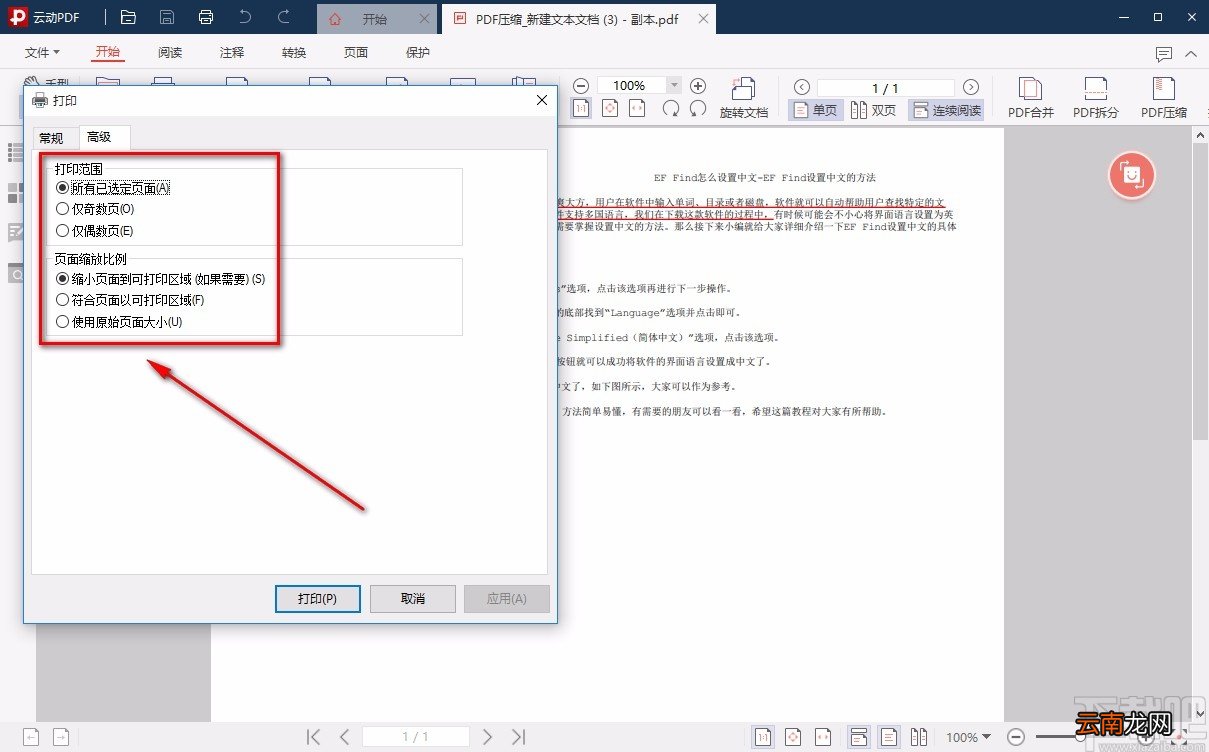This screenshot has width=1209, height=752.
Task: Click the orange floating assistant icon
Action: click(1132, 175)
